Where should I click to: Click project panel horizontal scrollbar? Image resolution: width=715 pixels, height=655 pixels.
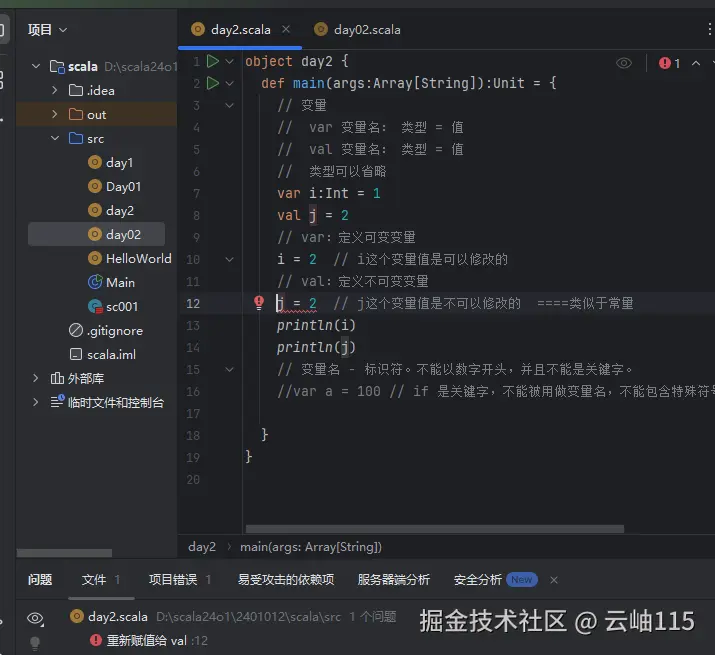(64, 553)
